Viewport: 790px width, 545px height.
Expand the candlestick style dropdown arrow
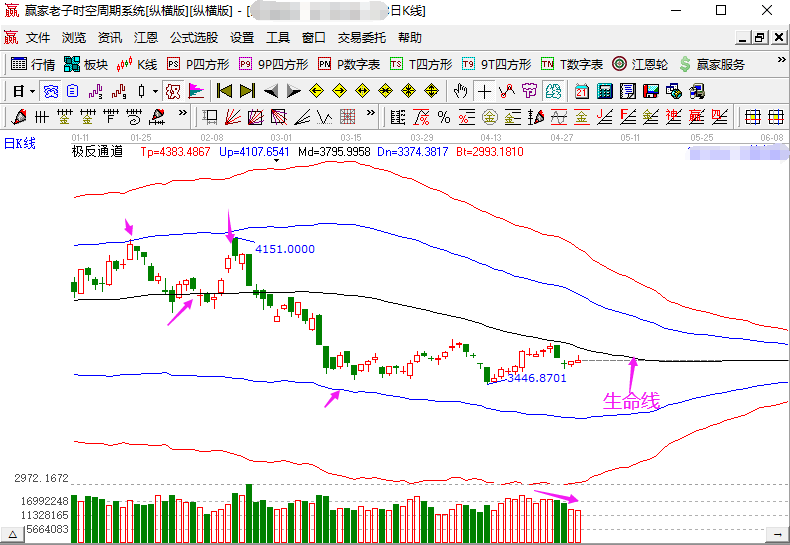(154, 91)
